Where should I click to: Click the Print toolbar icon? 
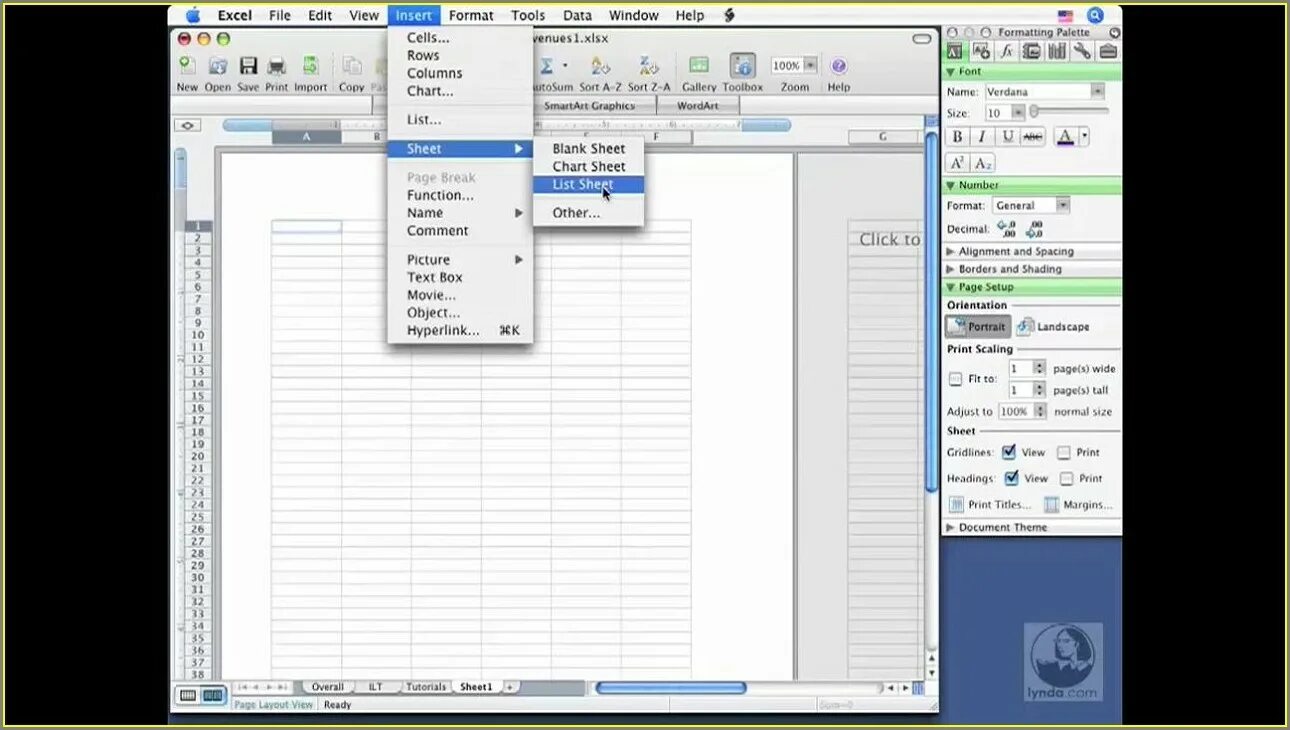[277, 66]
